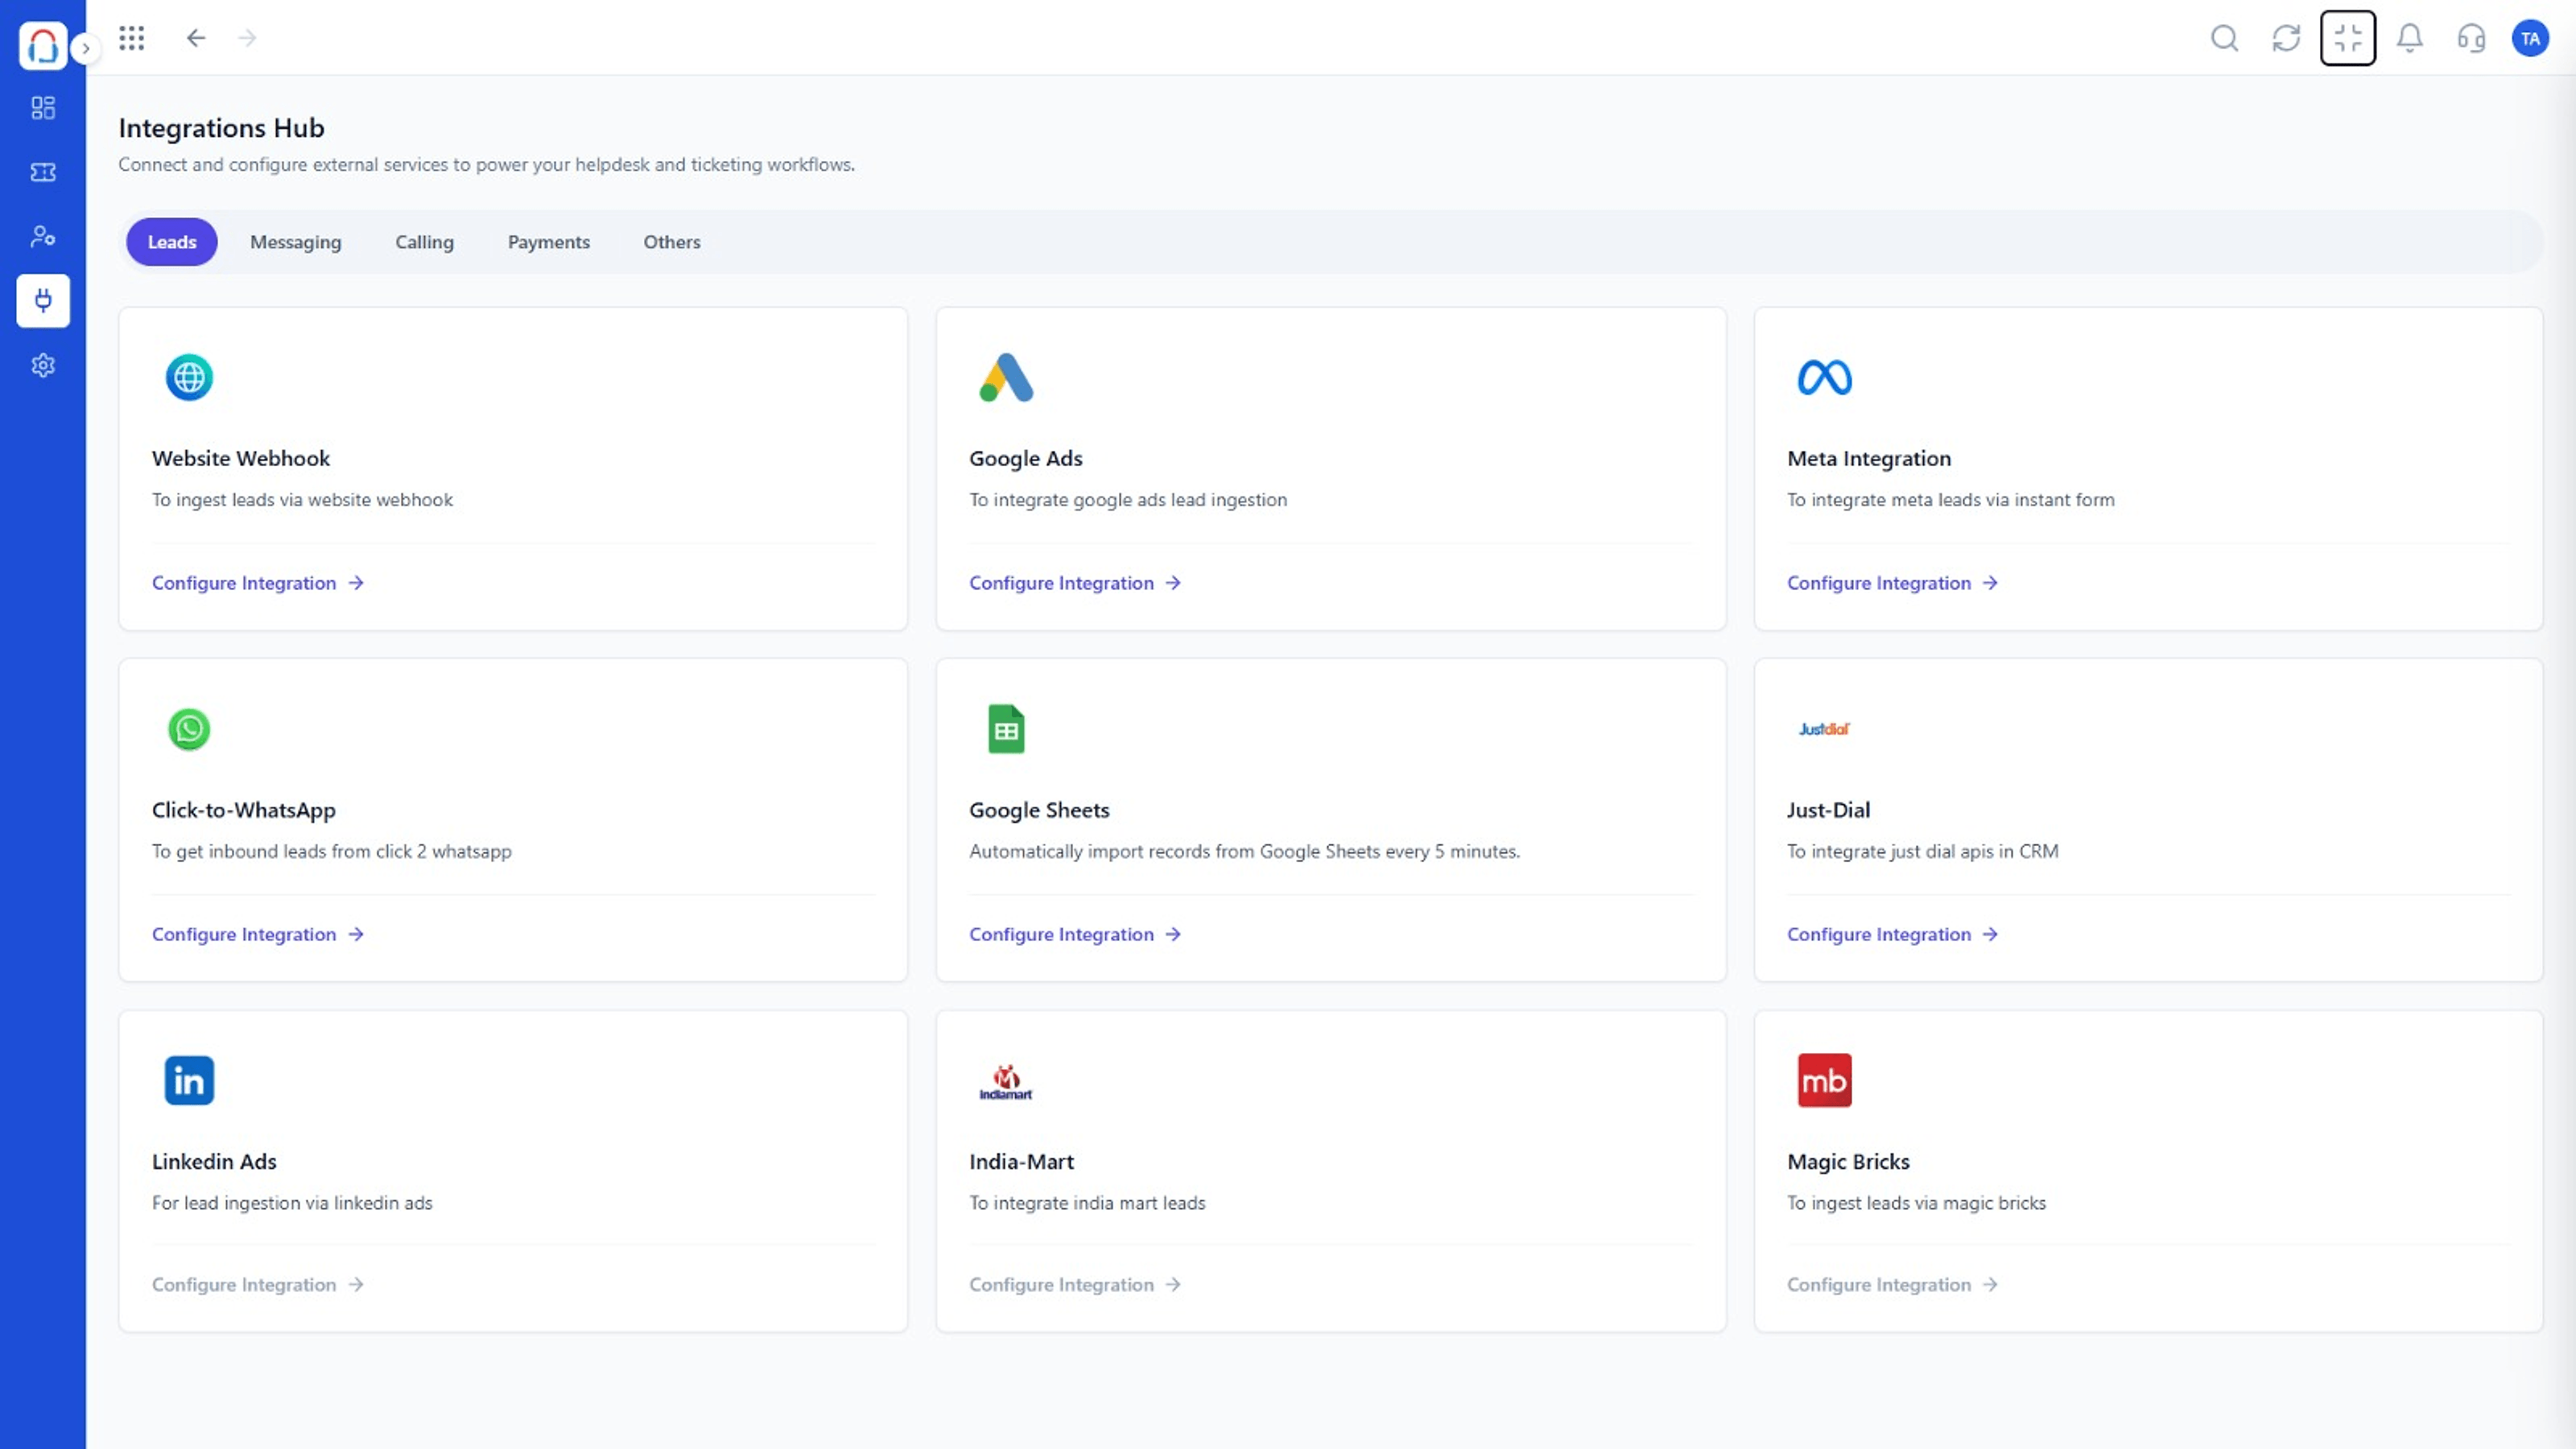
Task: Switch to the Calling tab
Action: (424, 242)
